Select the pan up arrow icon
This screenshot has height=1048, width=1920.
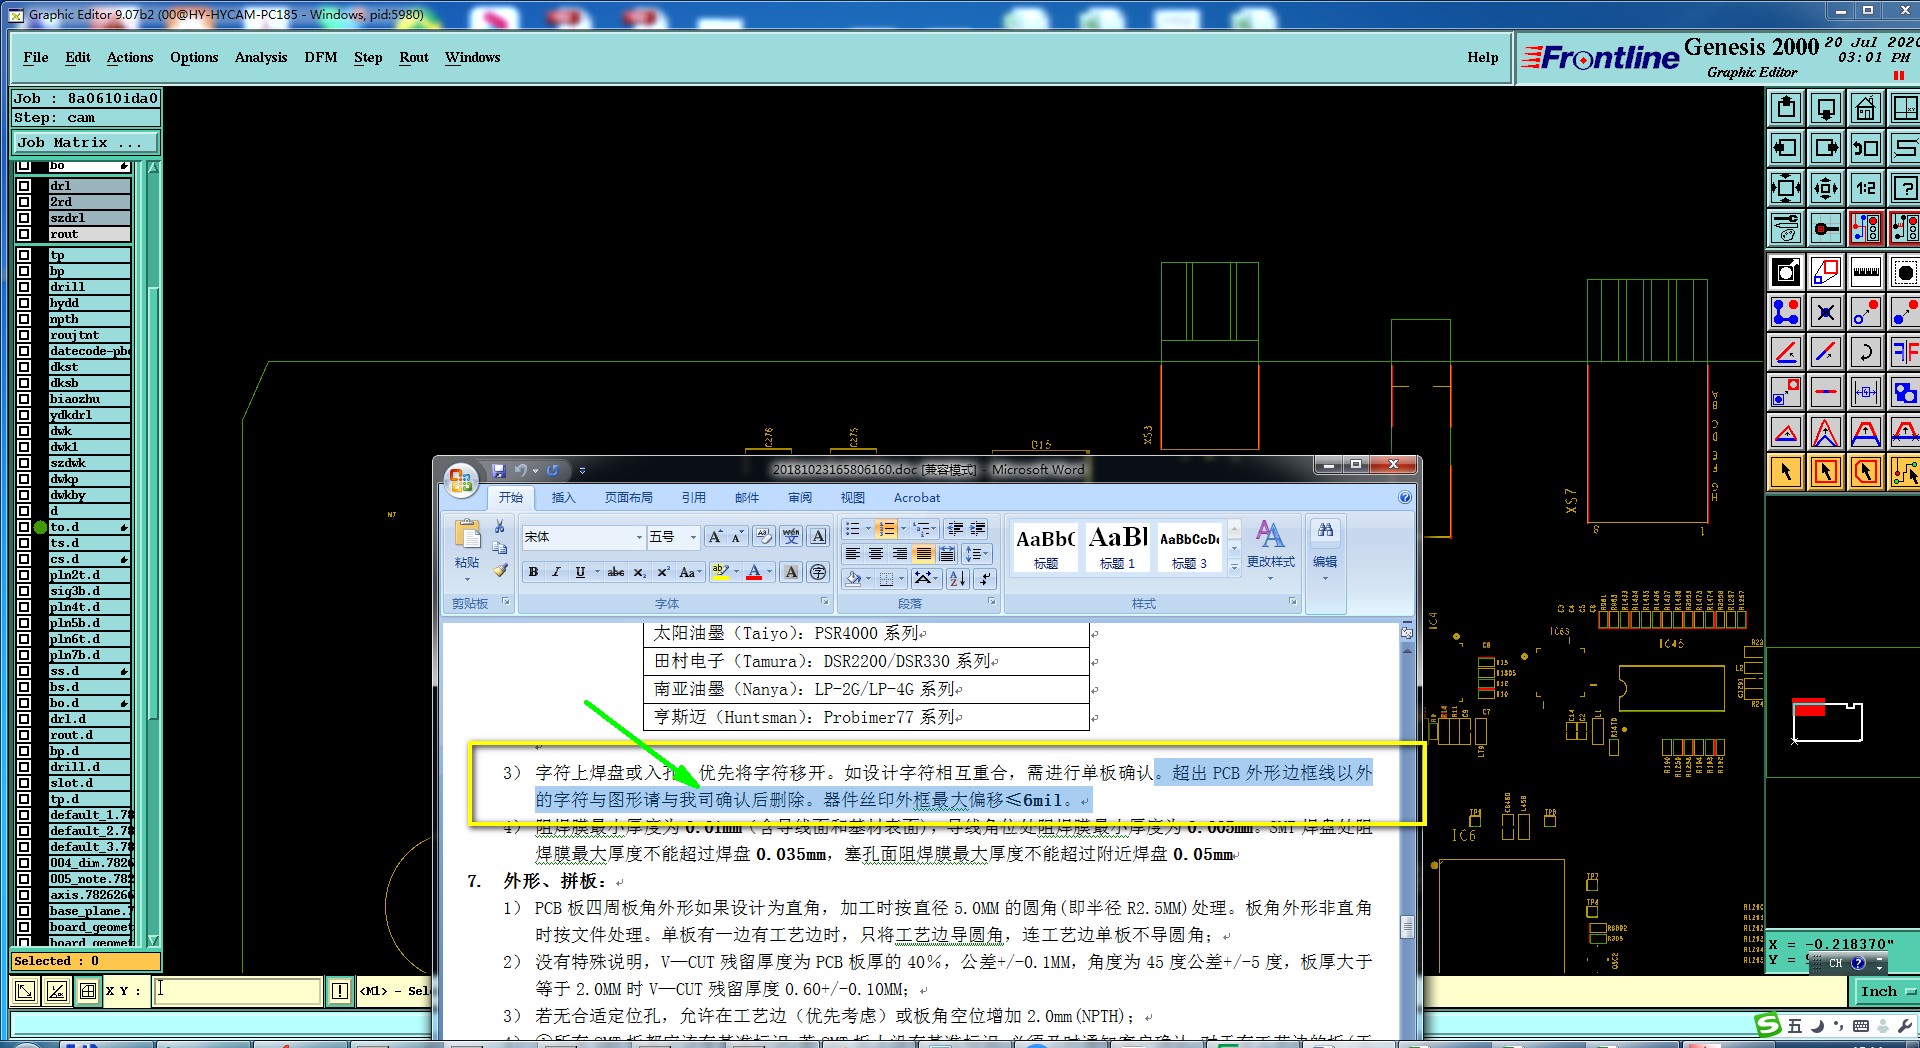point(1786,108)
